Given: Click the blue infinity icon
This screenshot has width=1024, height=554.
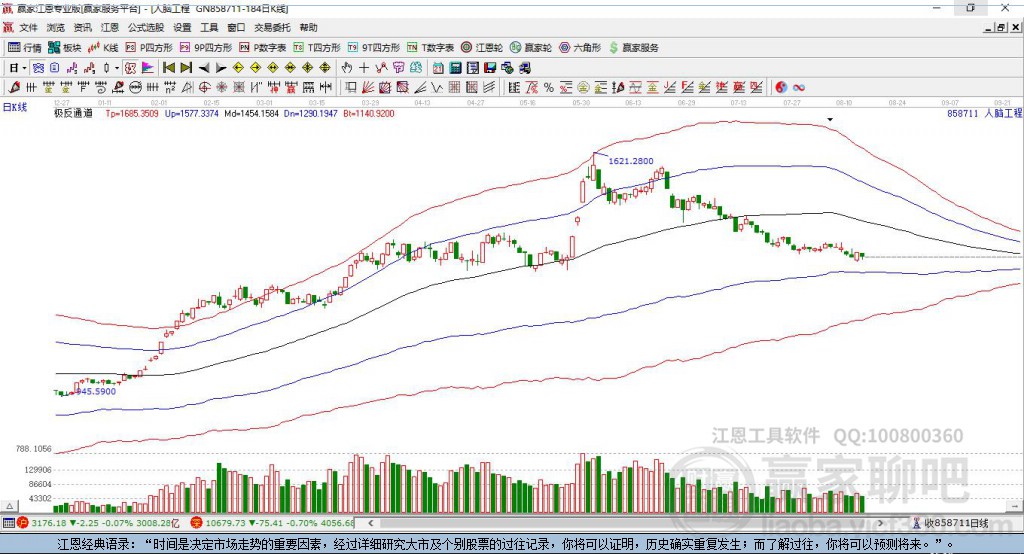Looking at the screenshot, I should tap(799, 87).
